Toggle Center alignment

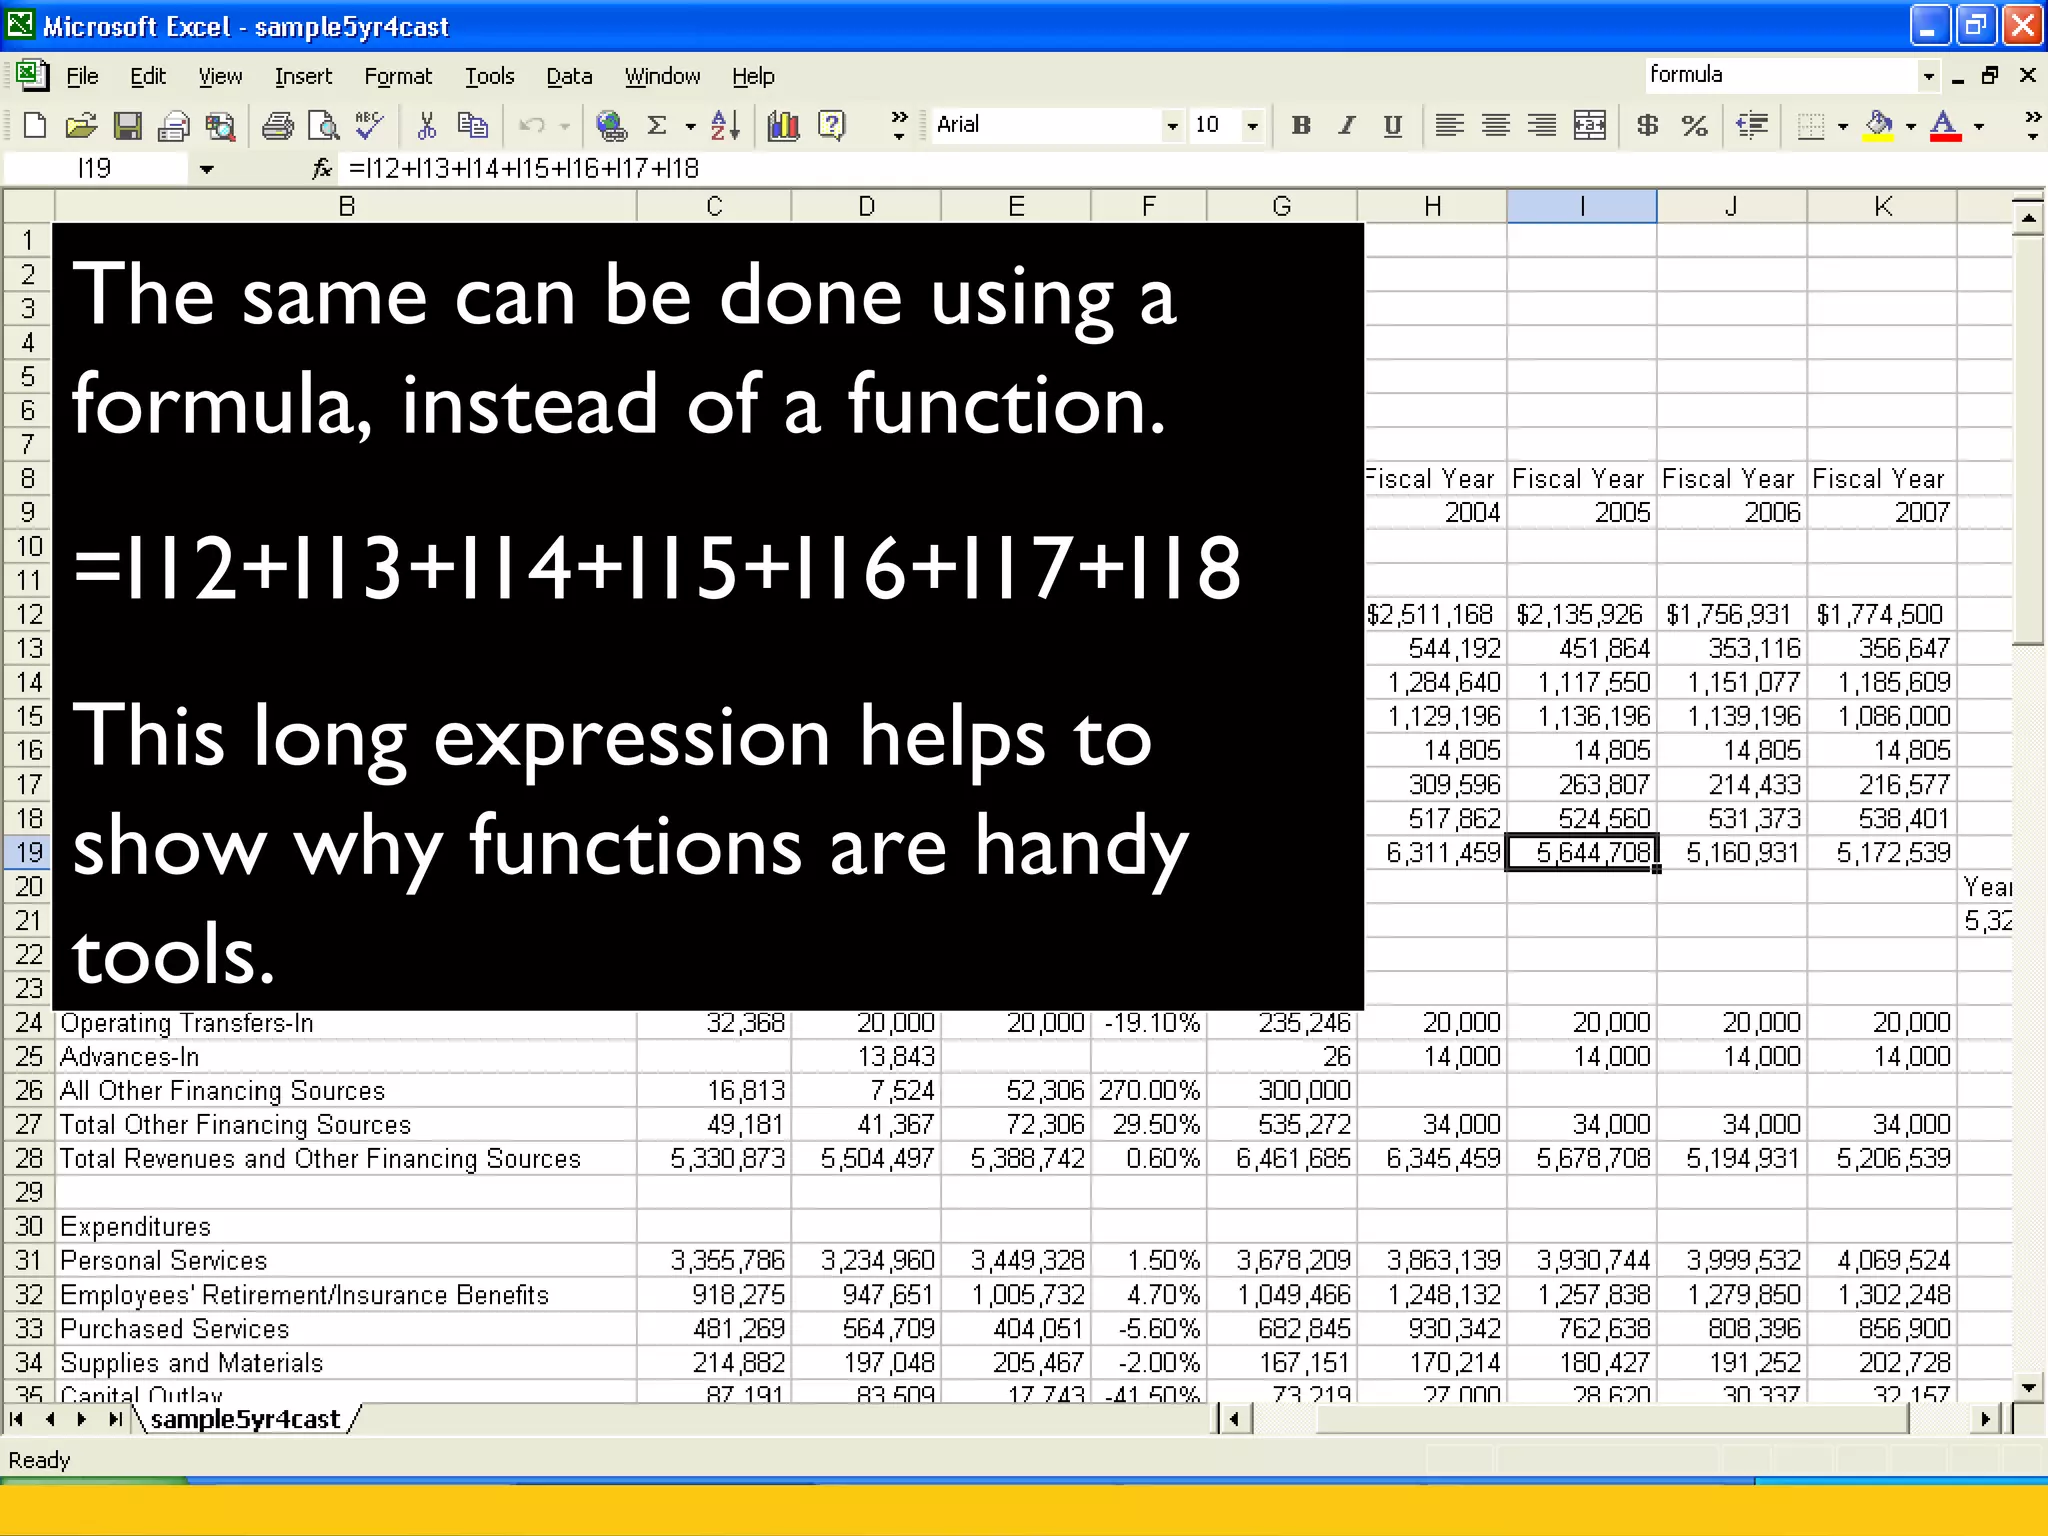[x=1496, y=125]
